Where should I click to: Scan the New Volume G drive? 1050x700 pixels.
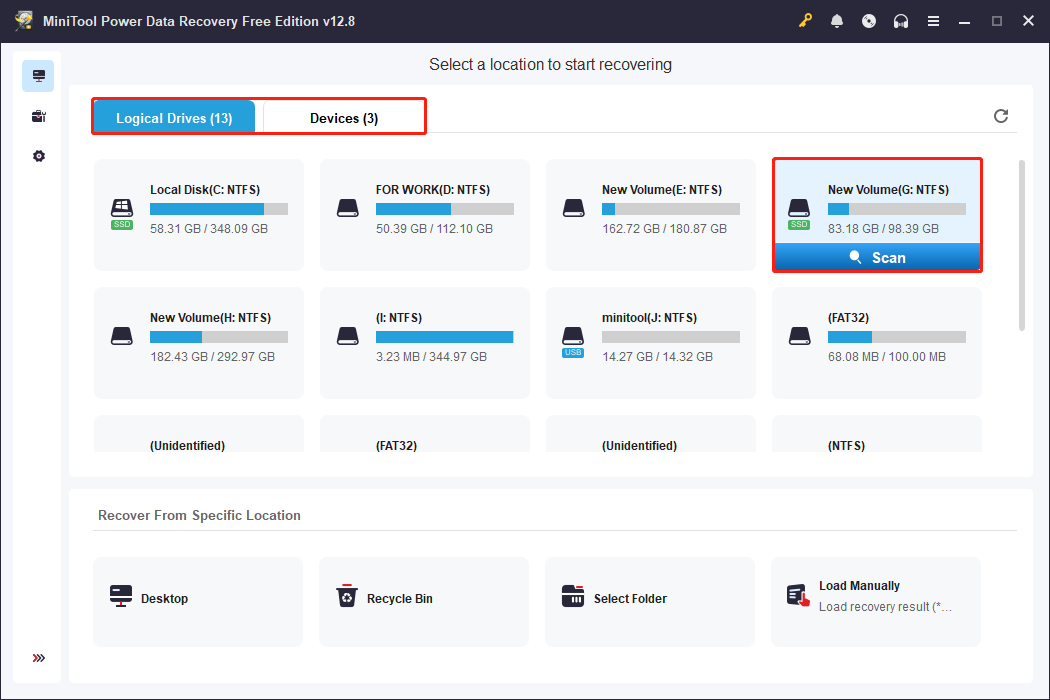click(877, 258)
